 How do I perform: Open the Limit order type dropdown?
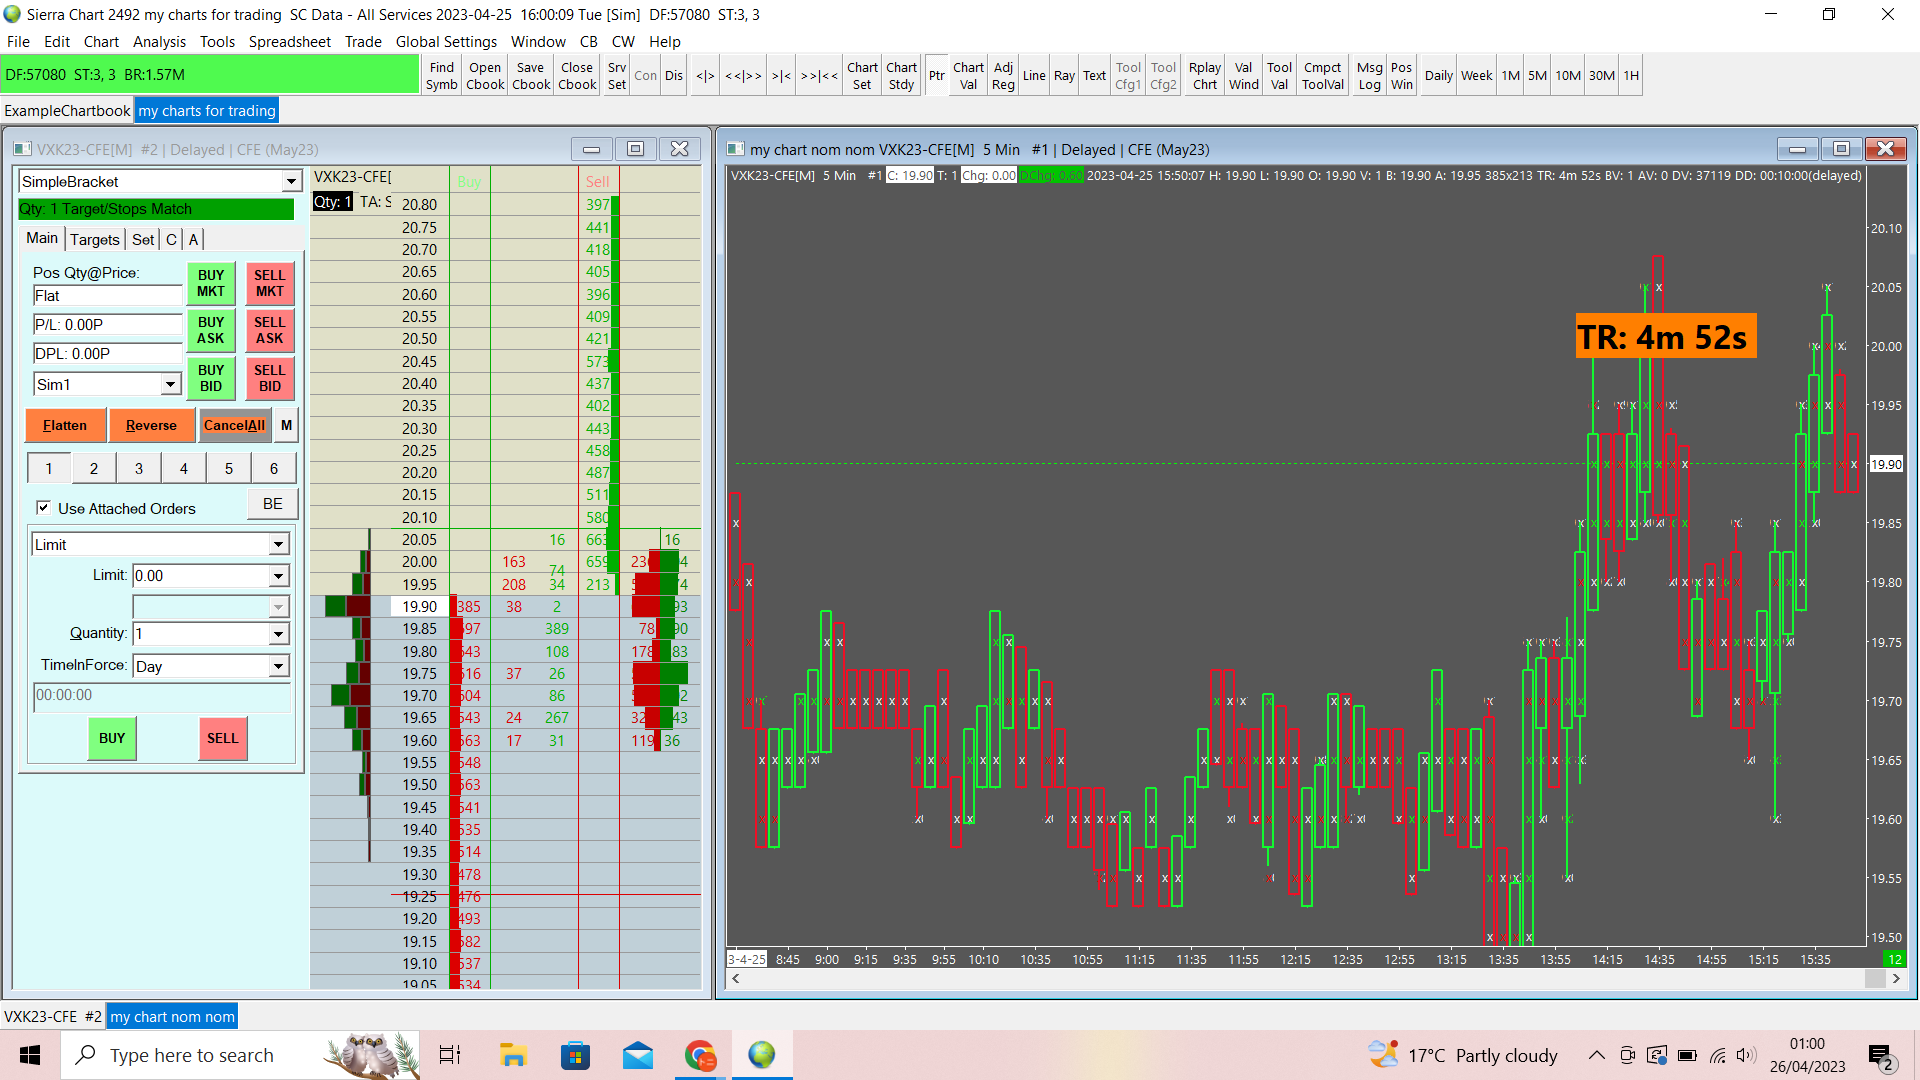click(278, 545)
